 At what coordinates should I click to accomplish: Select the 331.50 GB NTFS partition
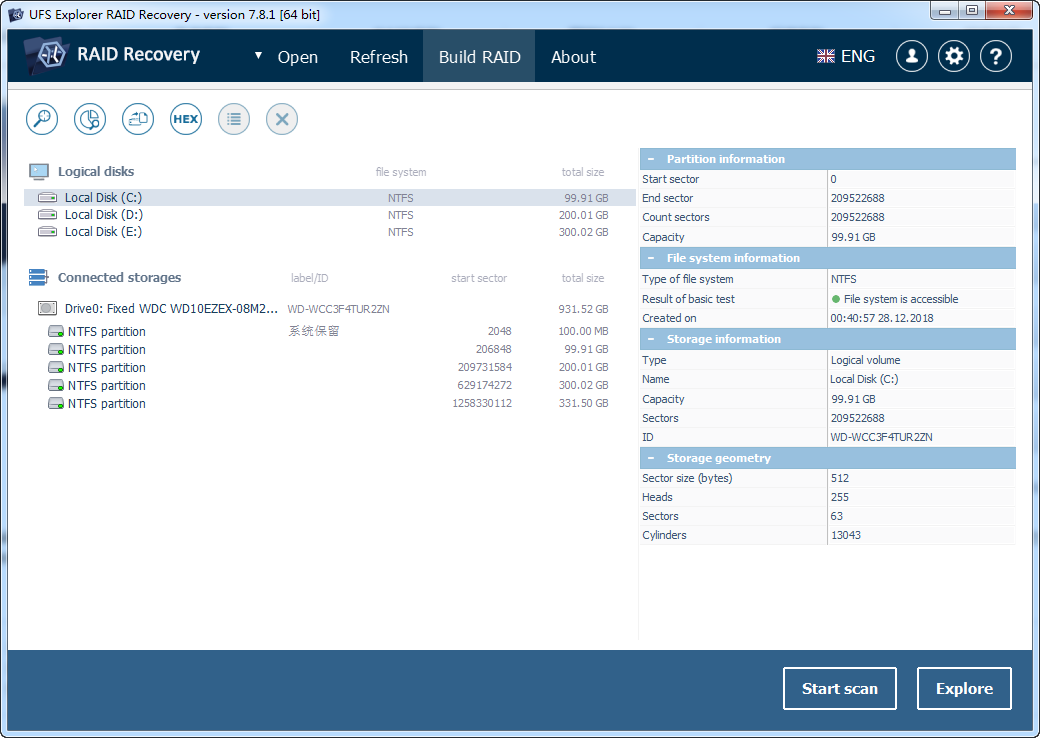pyautogui.click(x=330, y=403)
